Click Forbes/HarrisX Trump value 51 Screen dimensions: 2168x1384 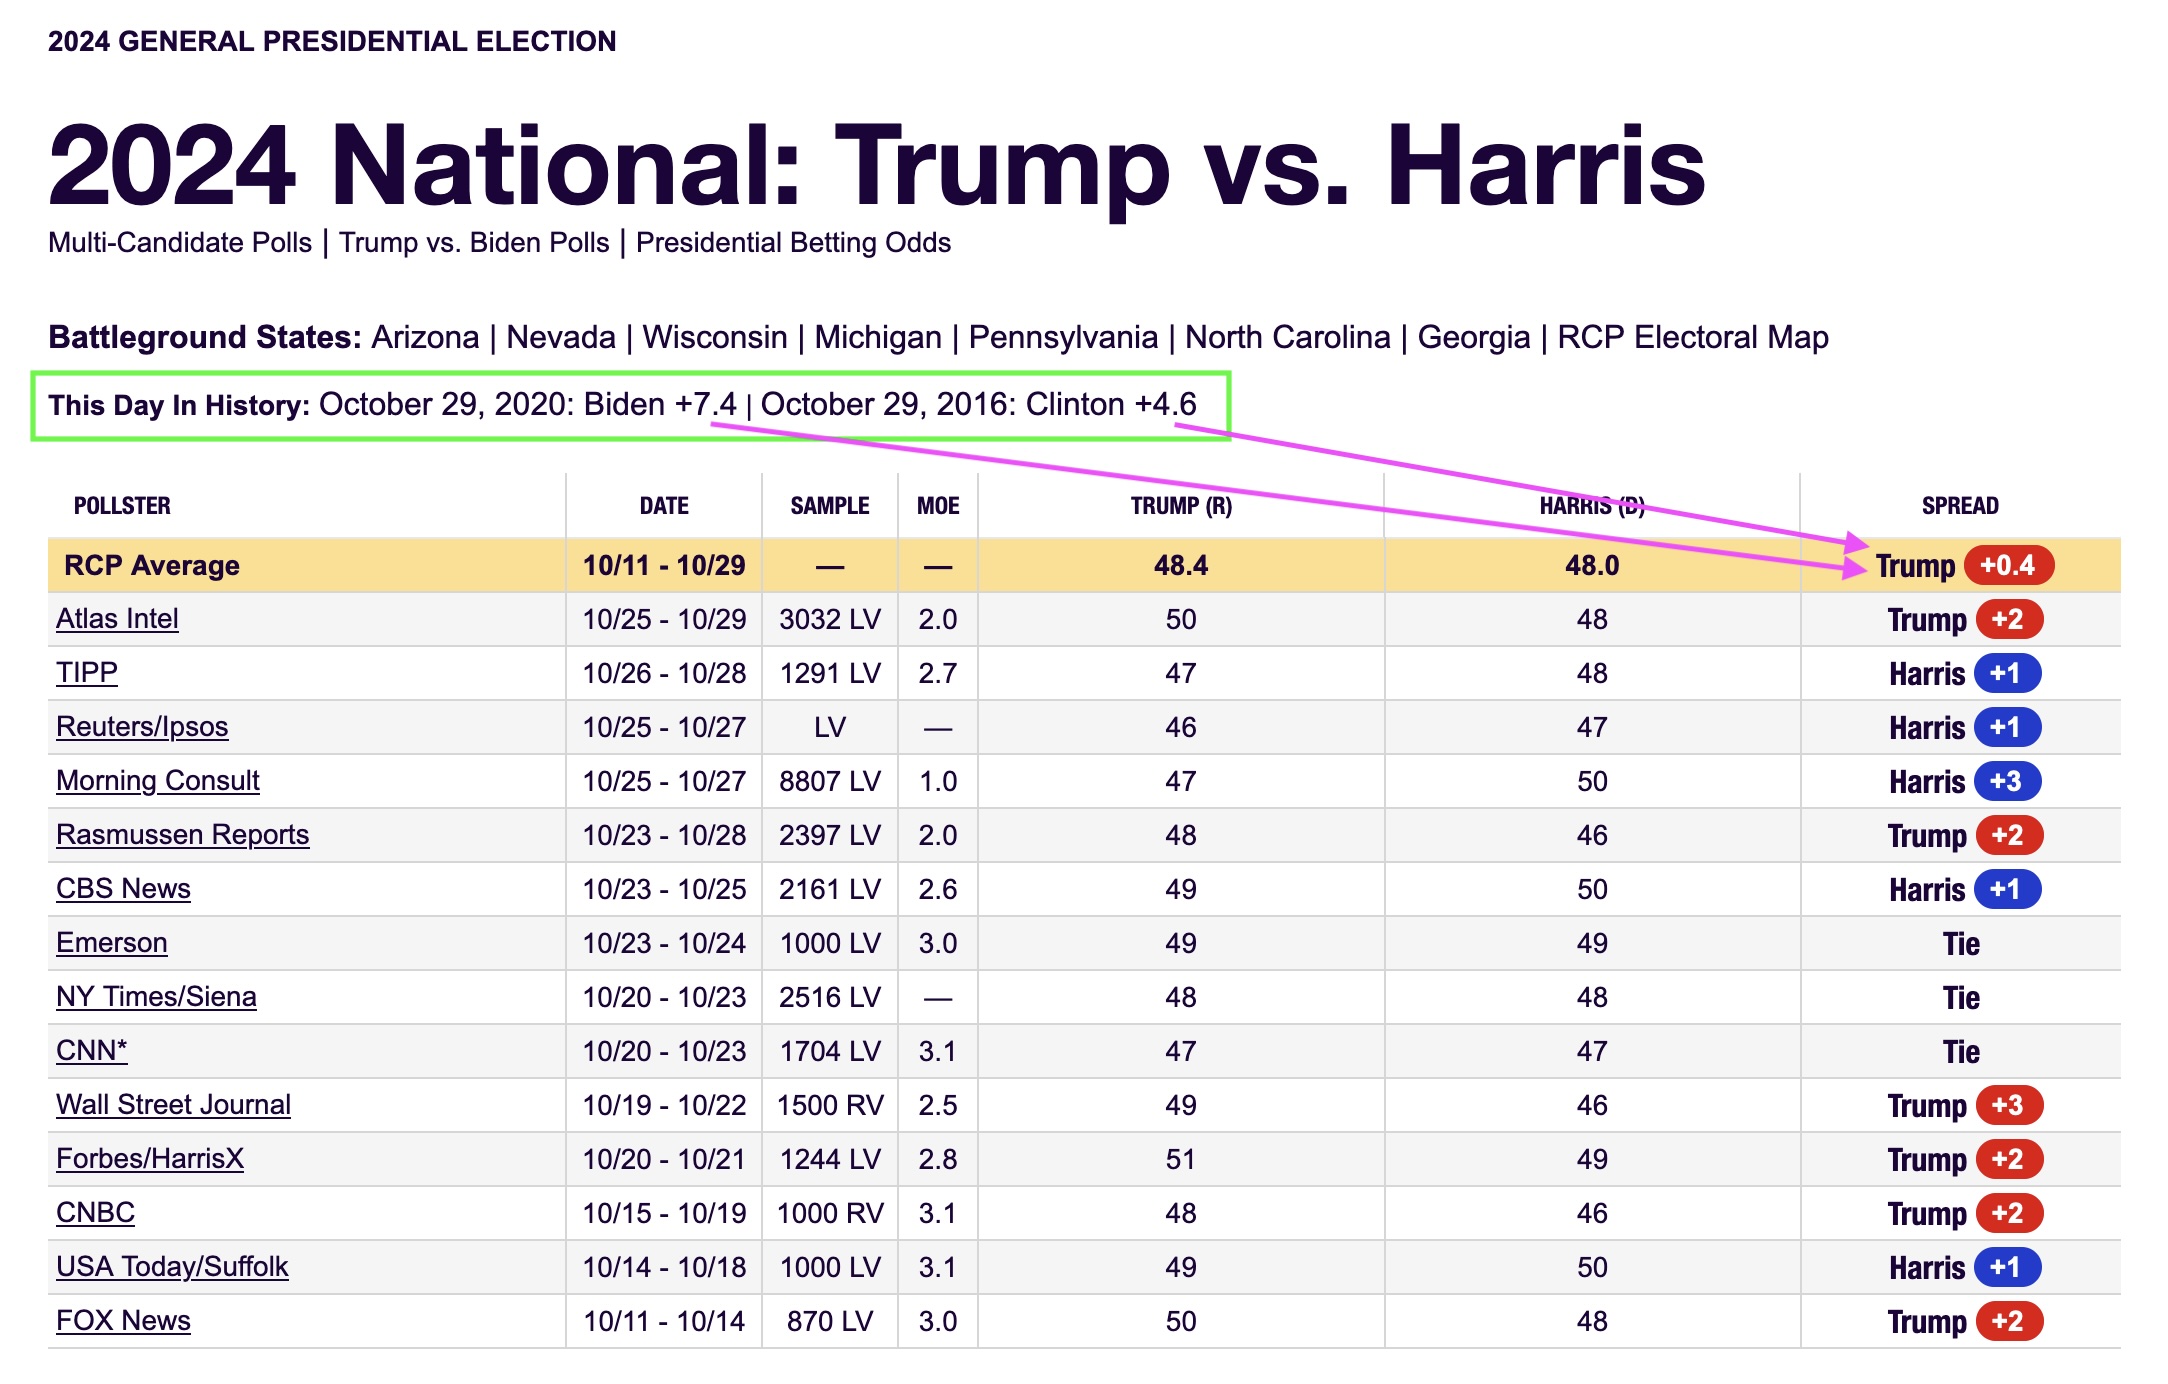tap(1181, 1159)
